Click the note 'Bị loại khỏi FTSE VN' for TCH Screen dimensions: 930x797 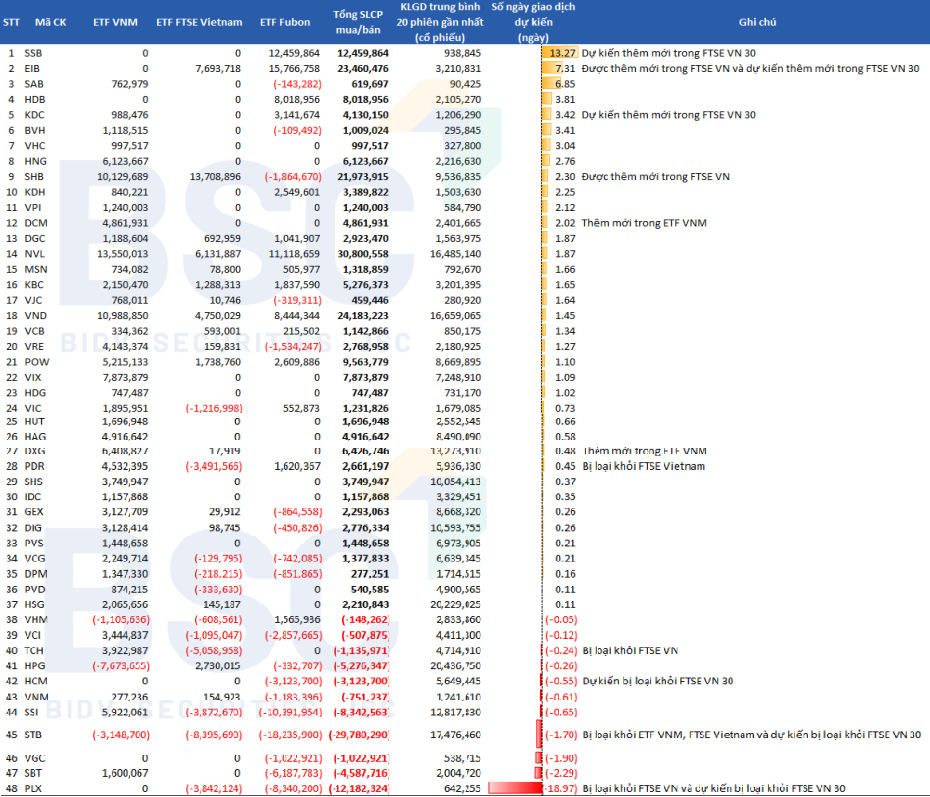630,651
